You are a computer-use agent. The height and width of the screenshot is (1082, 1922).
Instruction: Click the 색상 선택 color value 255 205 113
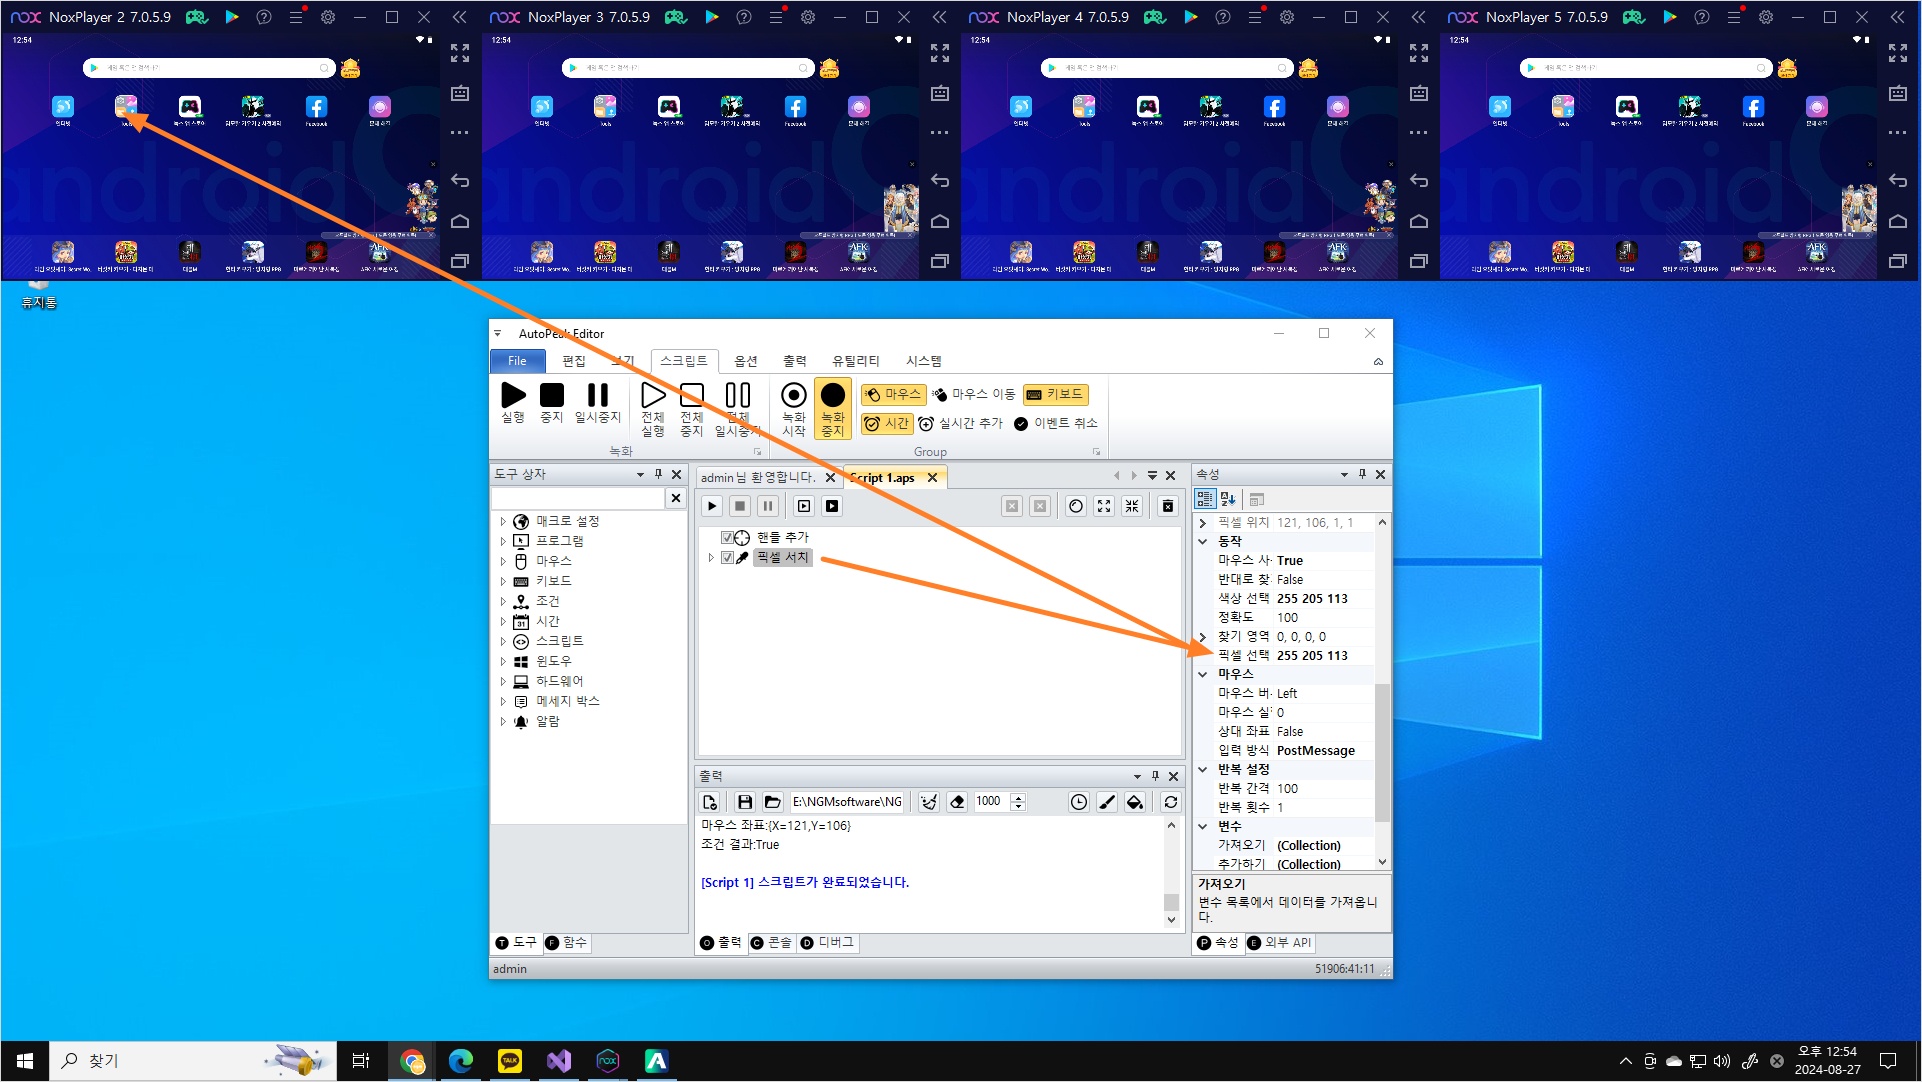click(1312, 599)
